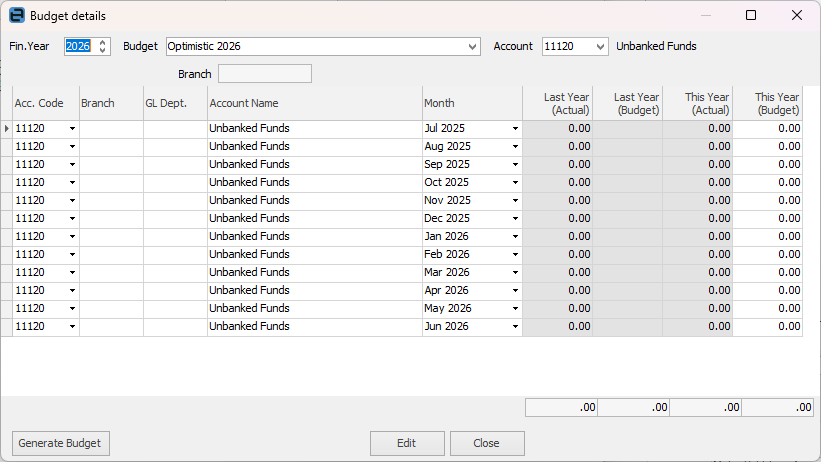Select the row indicator for Jul 2025
Image resolution: width=821 pixels, height=462 pixels.
pyautogui.click(x=6, y=128)
